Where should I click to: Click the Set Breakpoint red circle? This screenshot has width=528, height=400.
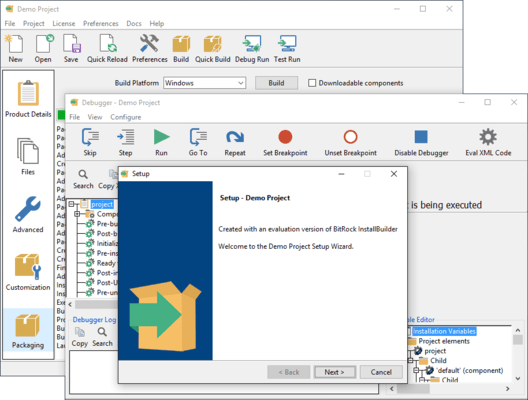click(x=285, y=137)
